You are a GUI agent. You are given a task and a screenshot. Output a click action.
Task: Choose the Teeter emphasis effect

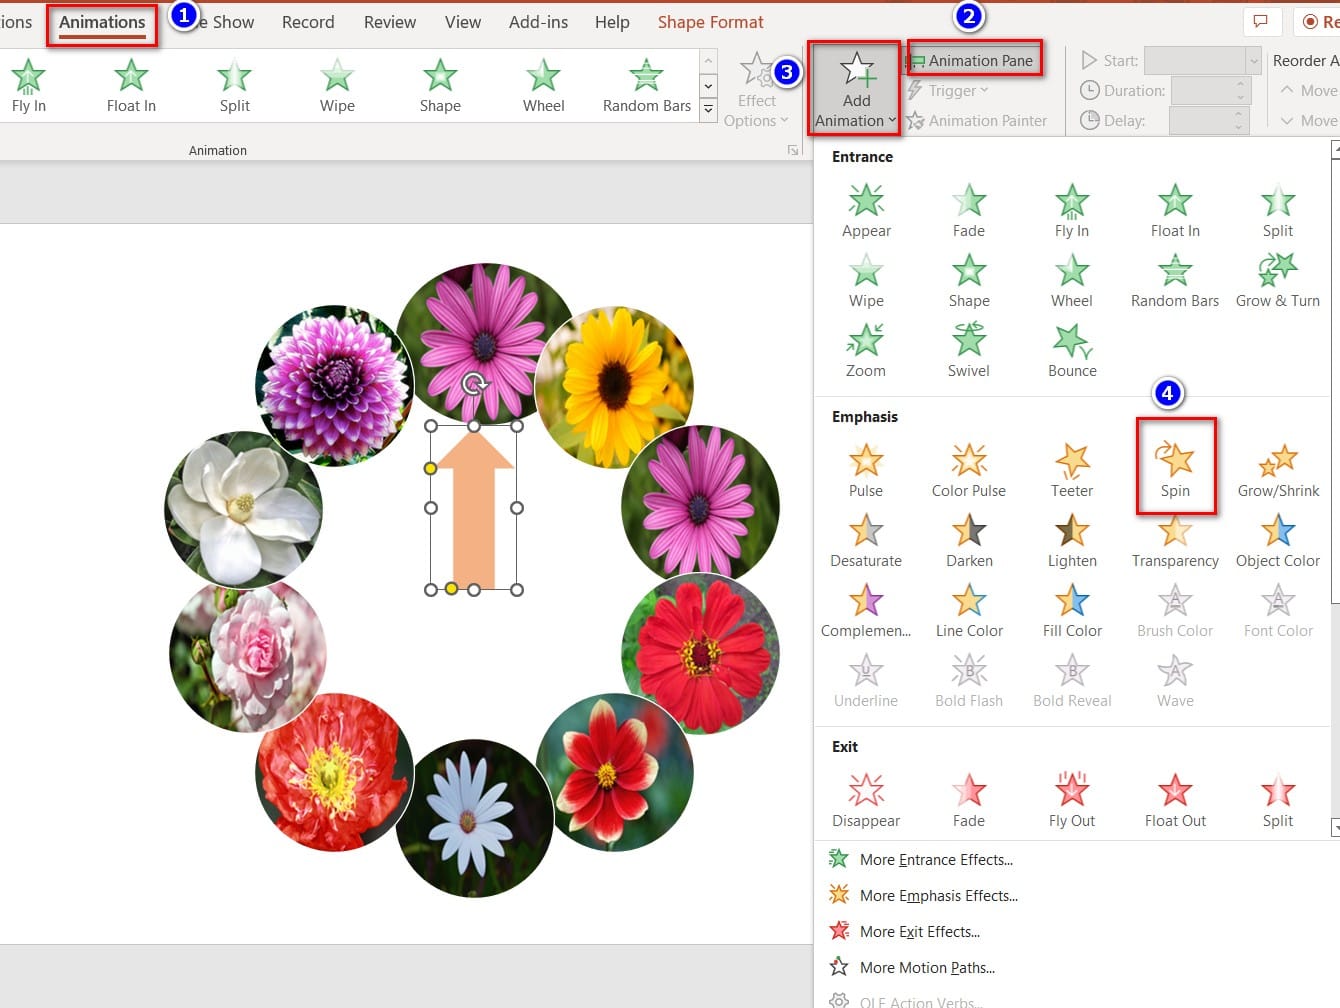pos(1072,468)
